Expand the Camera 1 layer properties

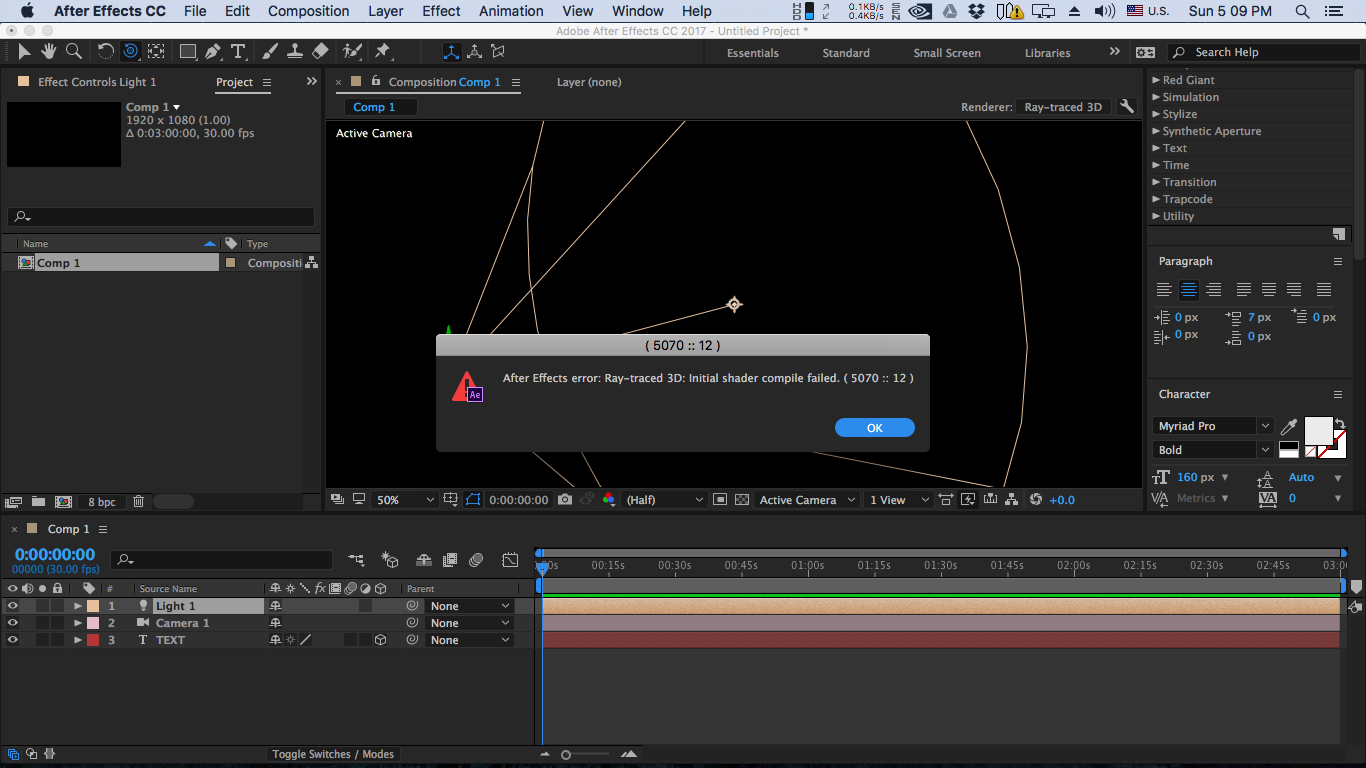pos(78,623)
